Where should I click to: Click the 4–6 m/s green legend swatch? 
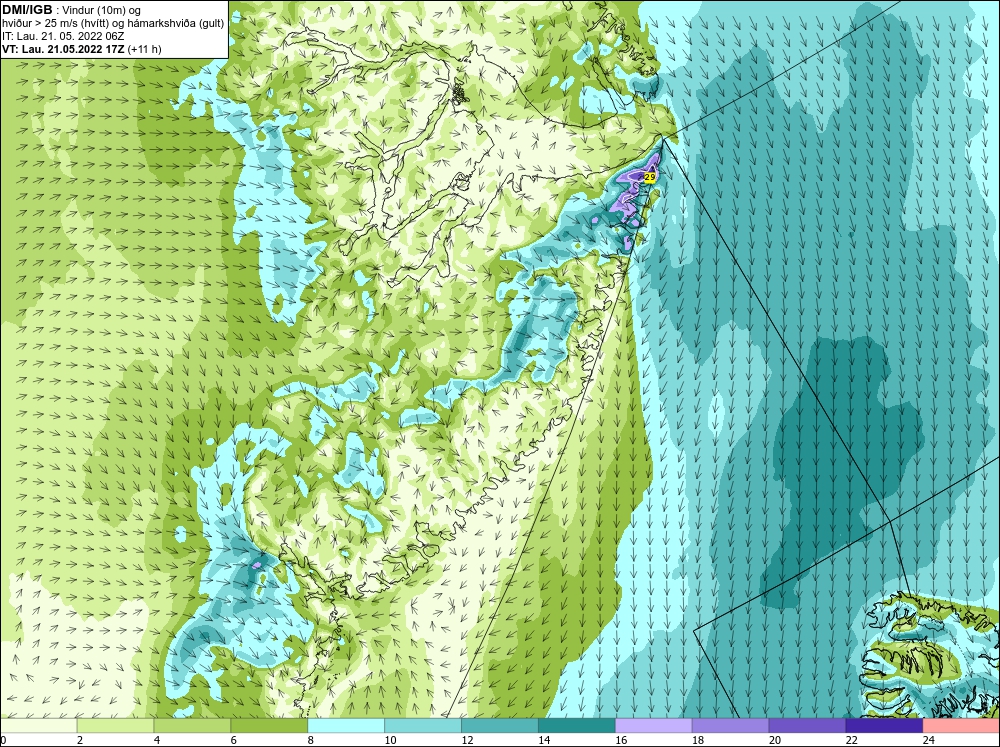pyautogui.click(x=192, y=725)
